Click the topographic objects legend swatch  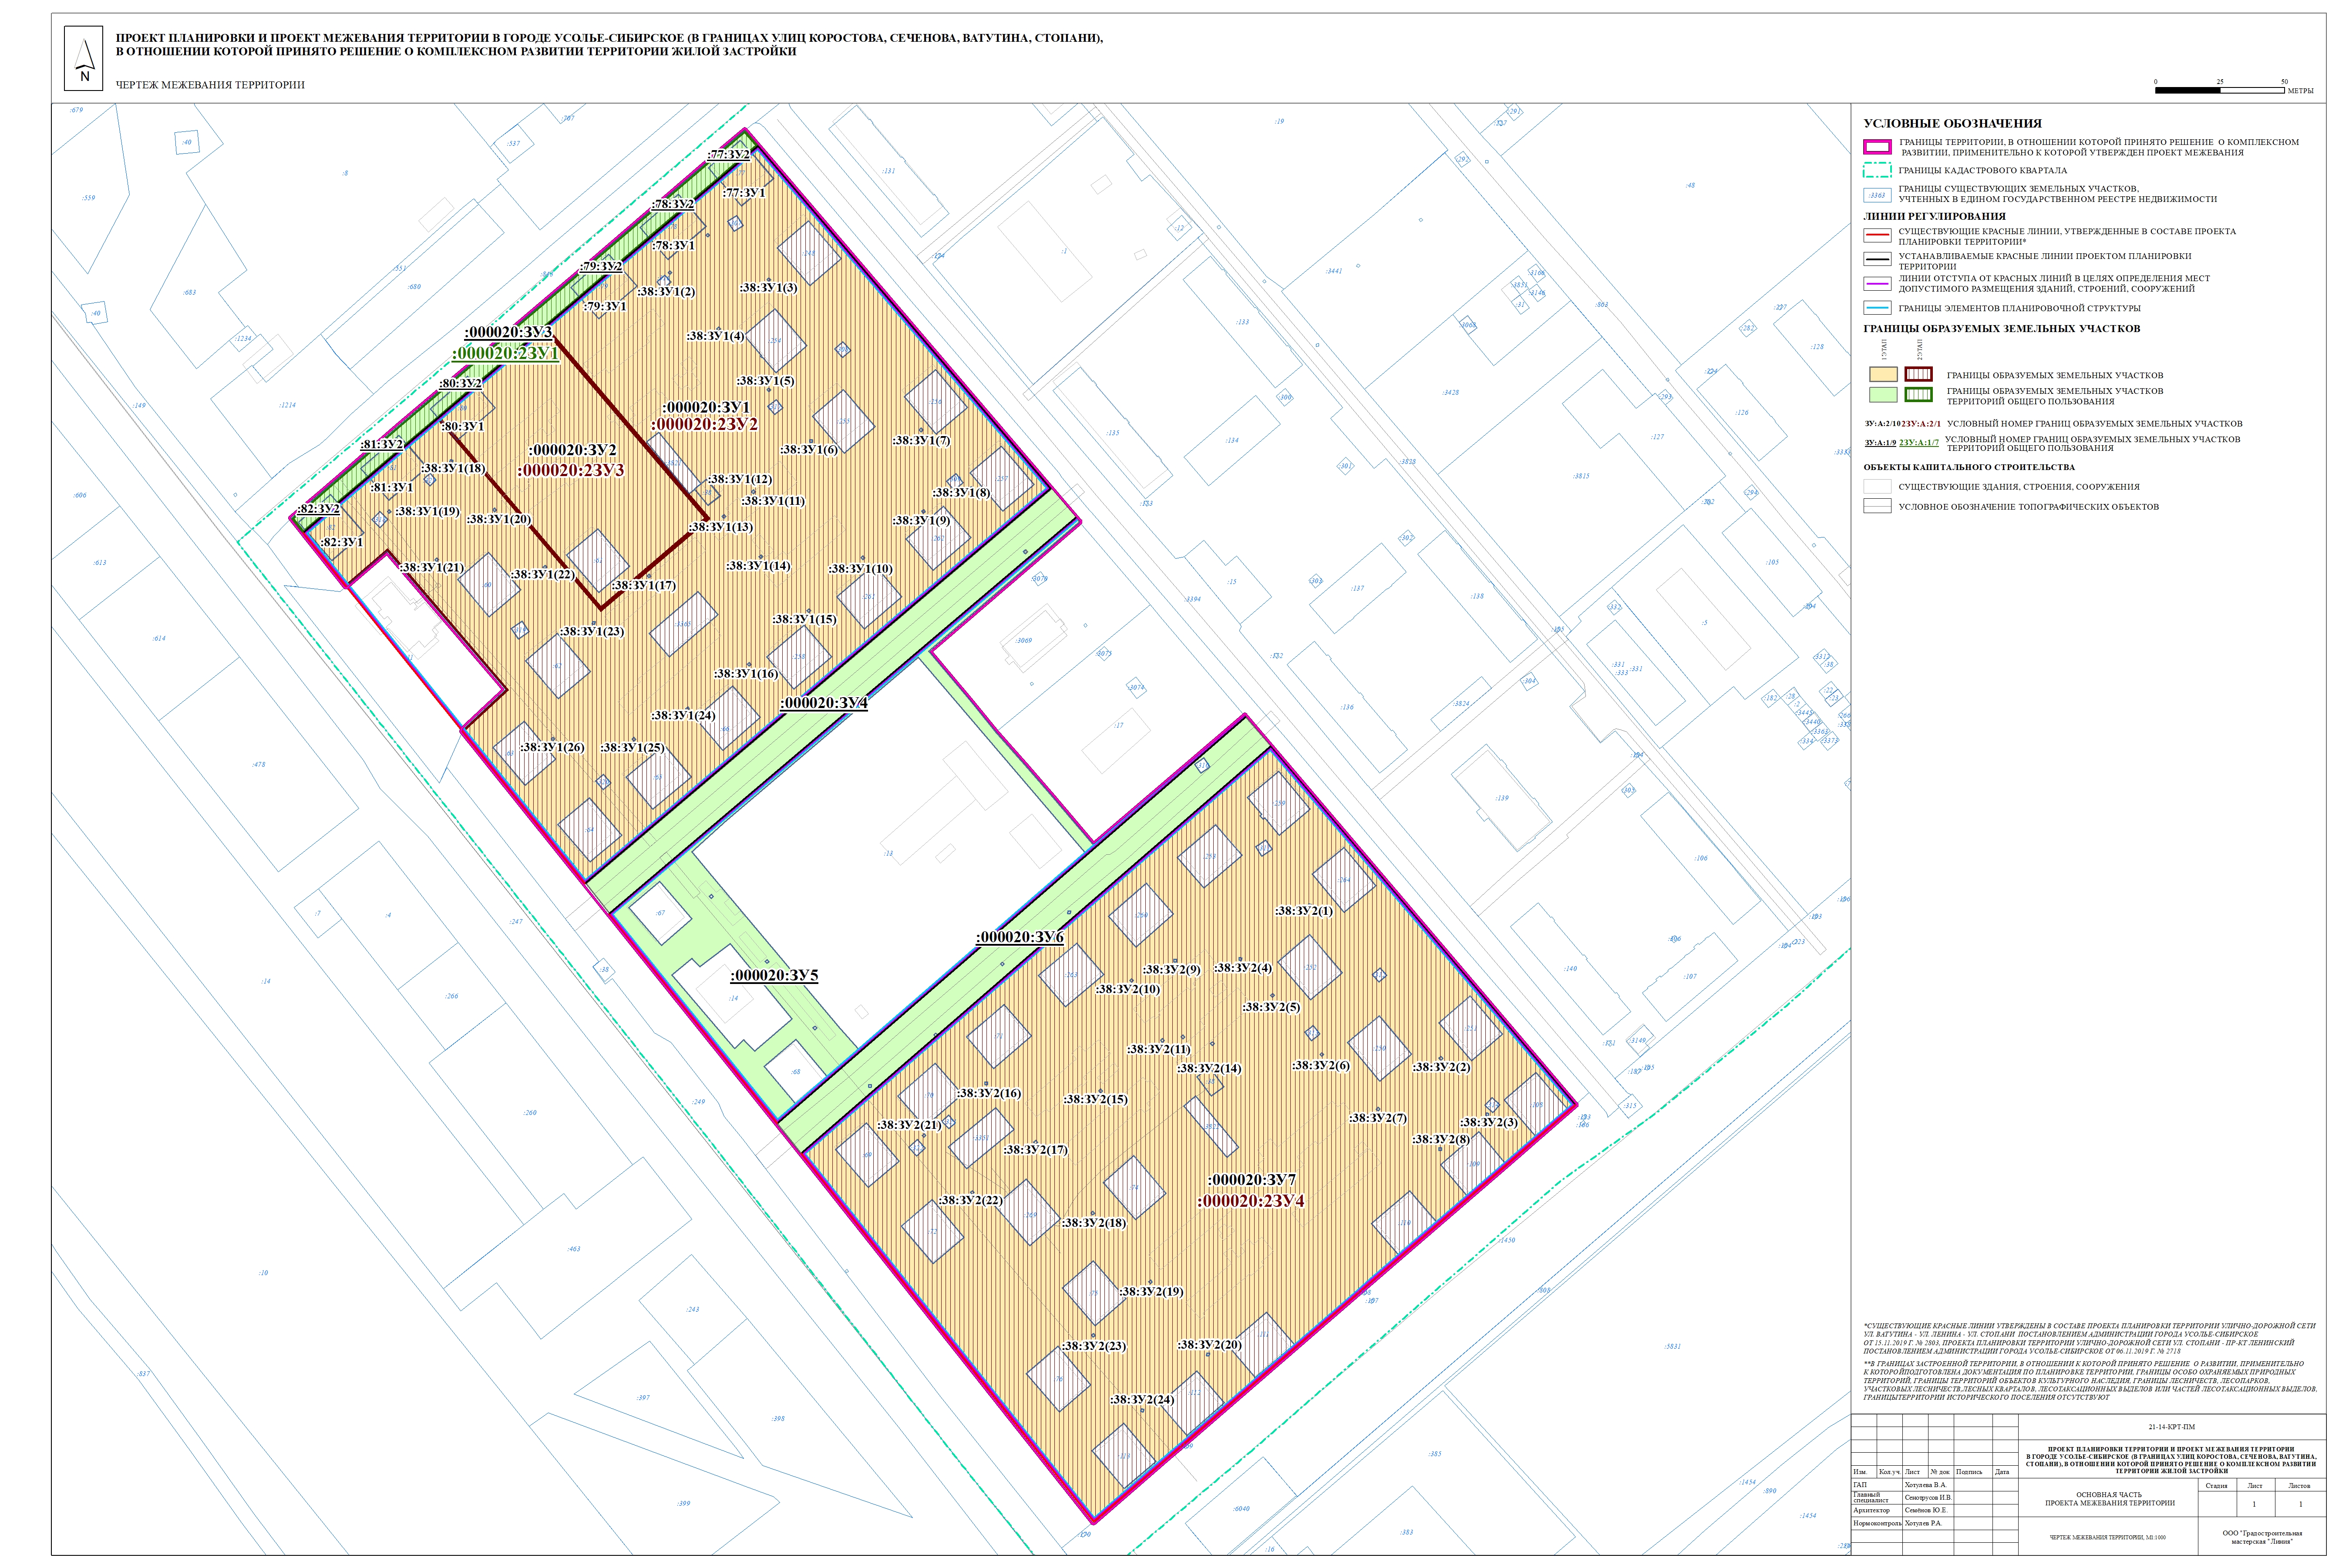pyautogui.click(x=1877, y=506)
